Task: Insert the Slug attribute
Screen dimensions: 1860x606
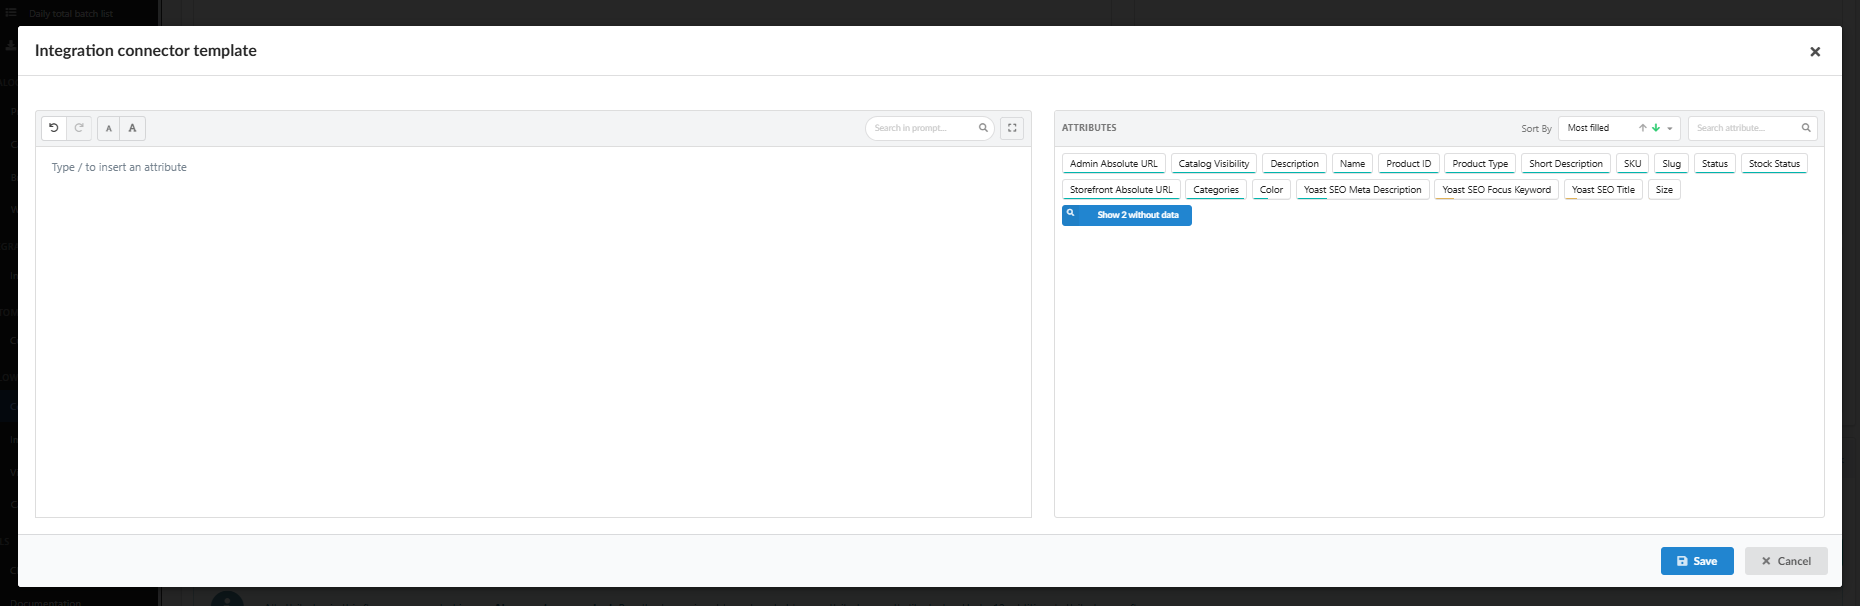Action: click(x=1671, y=164)
